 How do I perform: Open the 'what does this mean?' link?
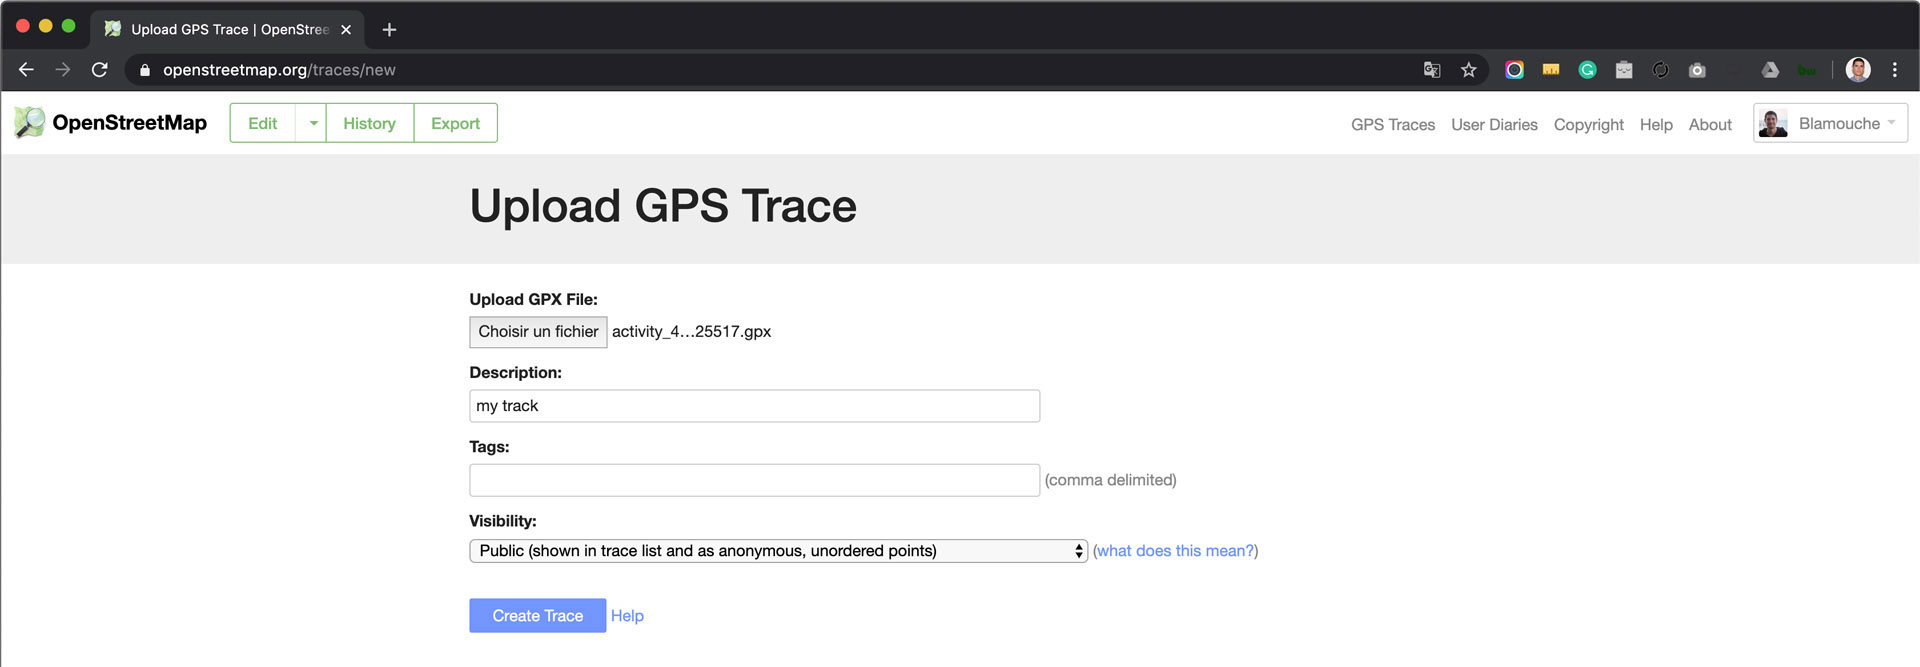click(x=1175, y=551)
